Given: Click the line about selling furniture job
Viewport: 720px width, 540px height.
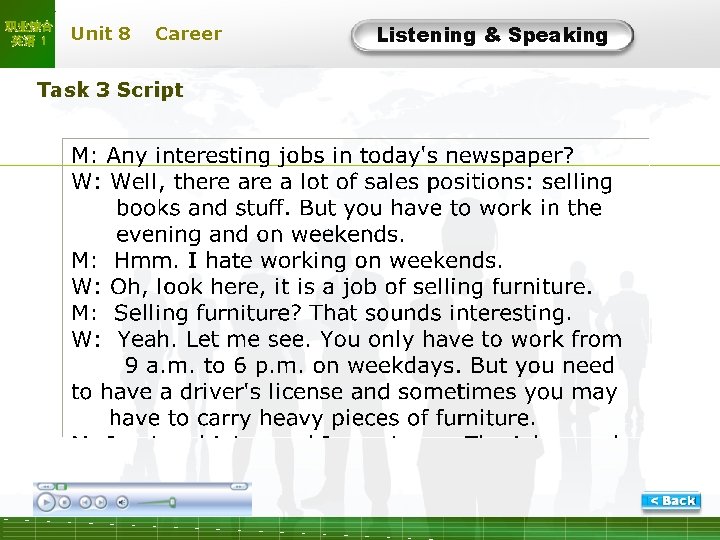Looking at the screenshot, I should (x=332, y=287).
